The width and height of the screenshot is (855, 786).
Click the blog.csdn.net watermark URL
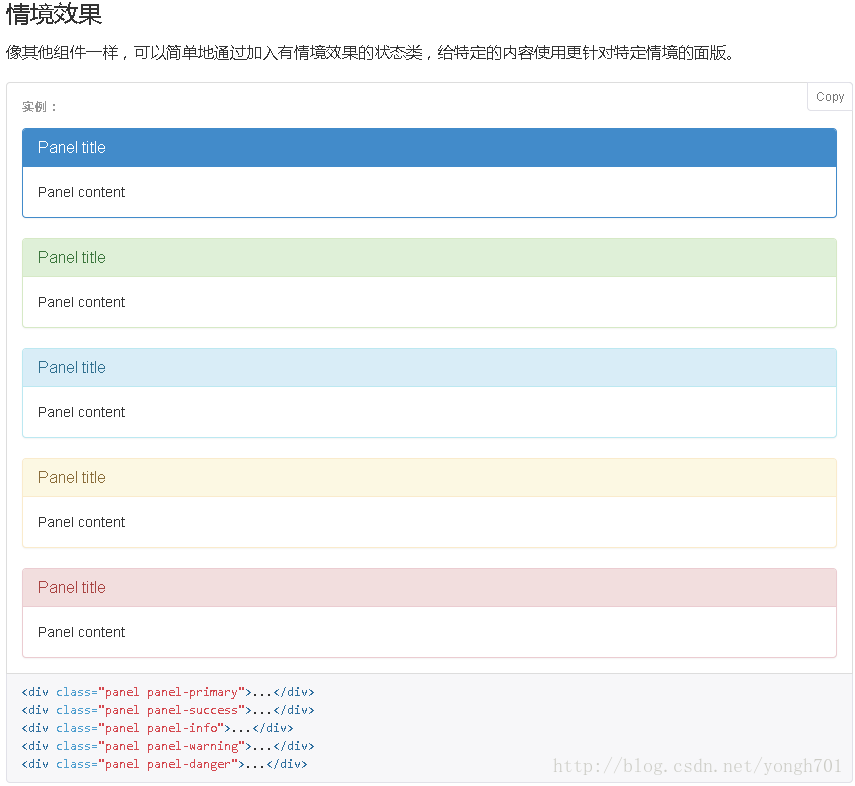pyautogui.click(x=697, y=766)
